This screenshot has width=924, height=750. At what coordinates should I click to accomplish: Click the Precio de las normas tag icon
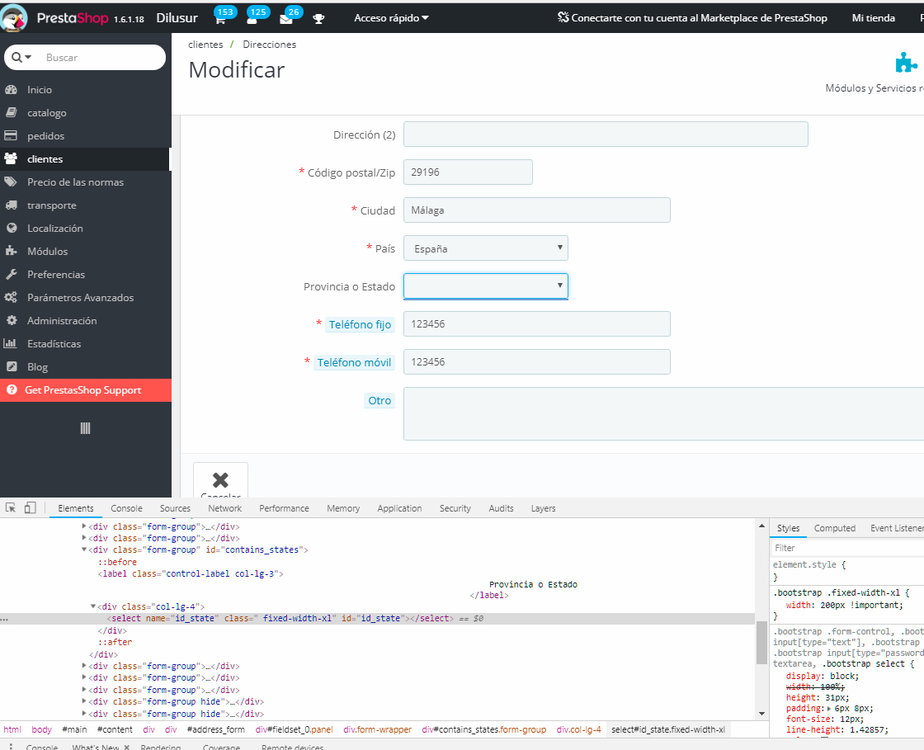click(x=11, y=182)
